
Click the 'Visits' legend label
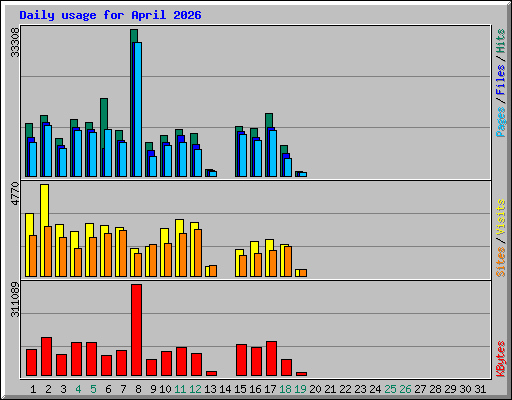point(501,217)
